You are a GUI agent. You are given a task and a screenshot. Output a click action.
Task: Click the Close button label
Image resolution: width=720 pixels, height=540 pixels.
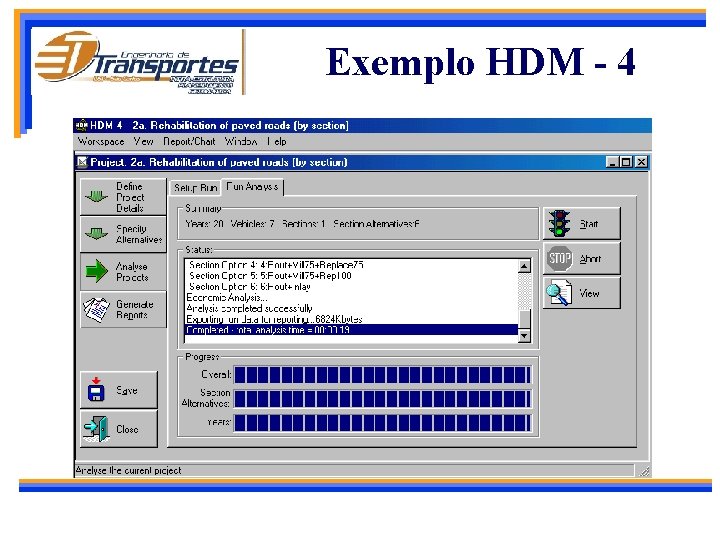click(x=127, y=429)
